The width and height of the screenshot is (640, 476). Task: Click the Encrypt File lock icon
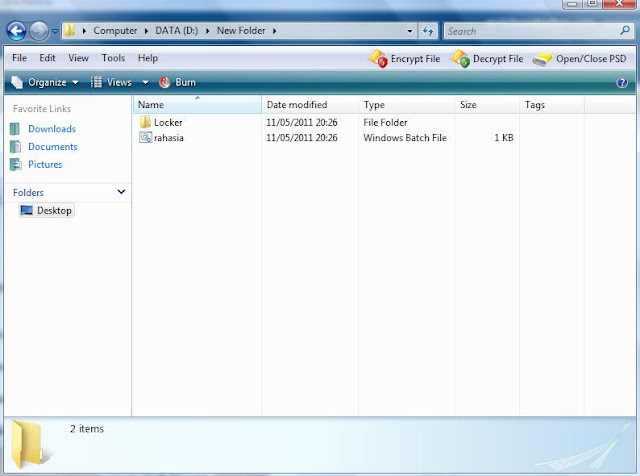click(378, 59)
